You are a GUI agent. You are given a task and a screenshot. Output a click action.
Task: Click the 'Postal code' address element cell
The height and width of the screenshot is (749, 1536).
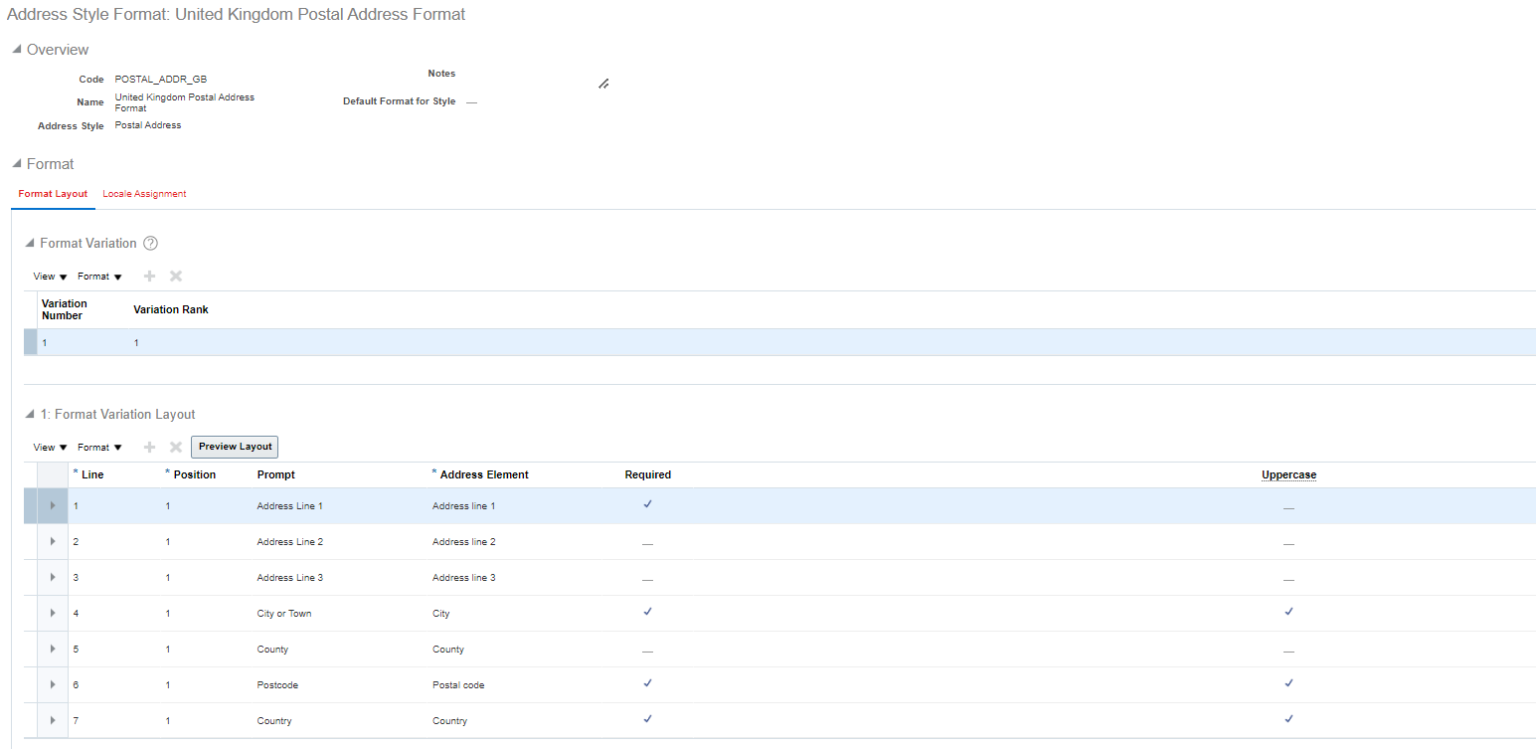(459, 685)
